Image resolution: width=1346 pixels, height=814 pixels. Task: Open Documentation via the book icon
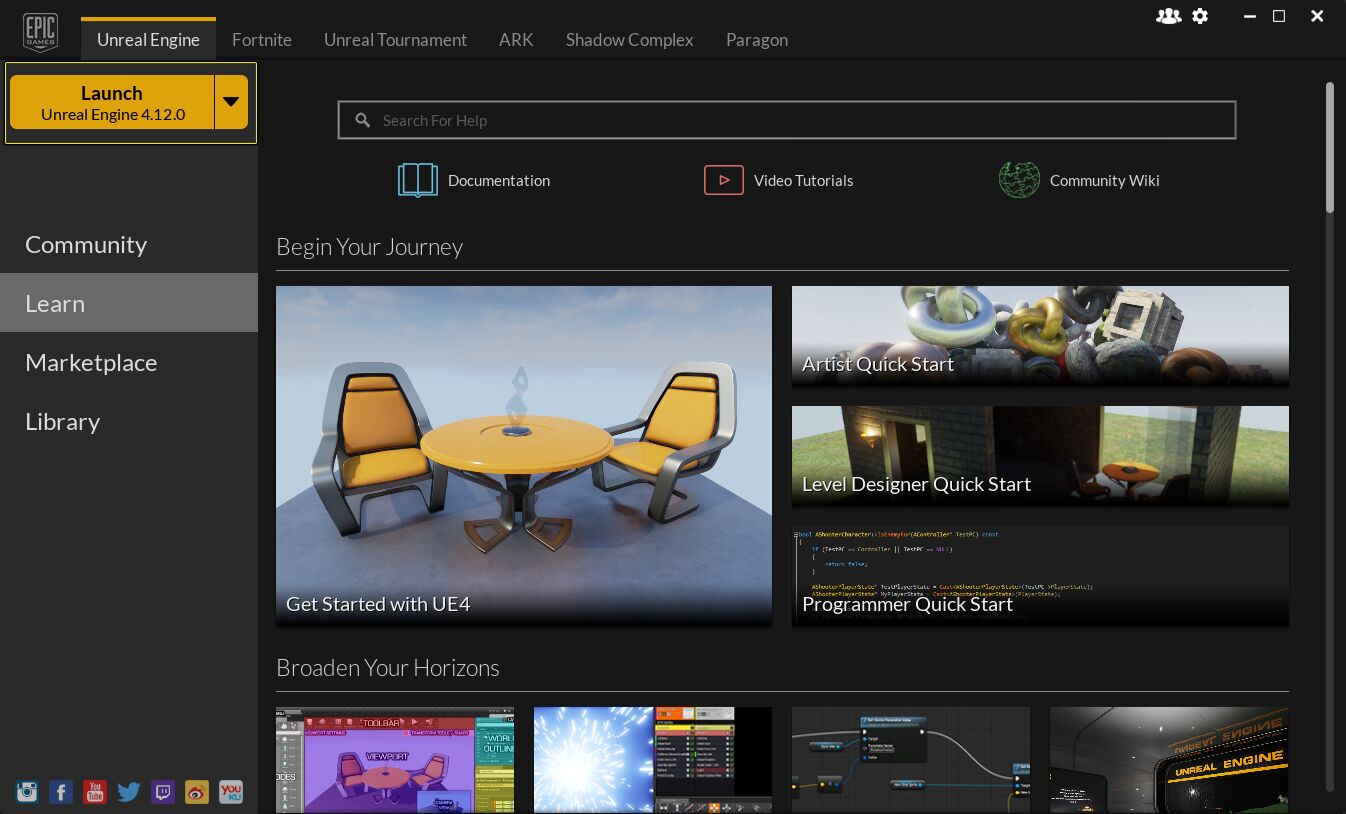pyautogui.click(x=418, y=180)
